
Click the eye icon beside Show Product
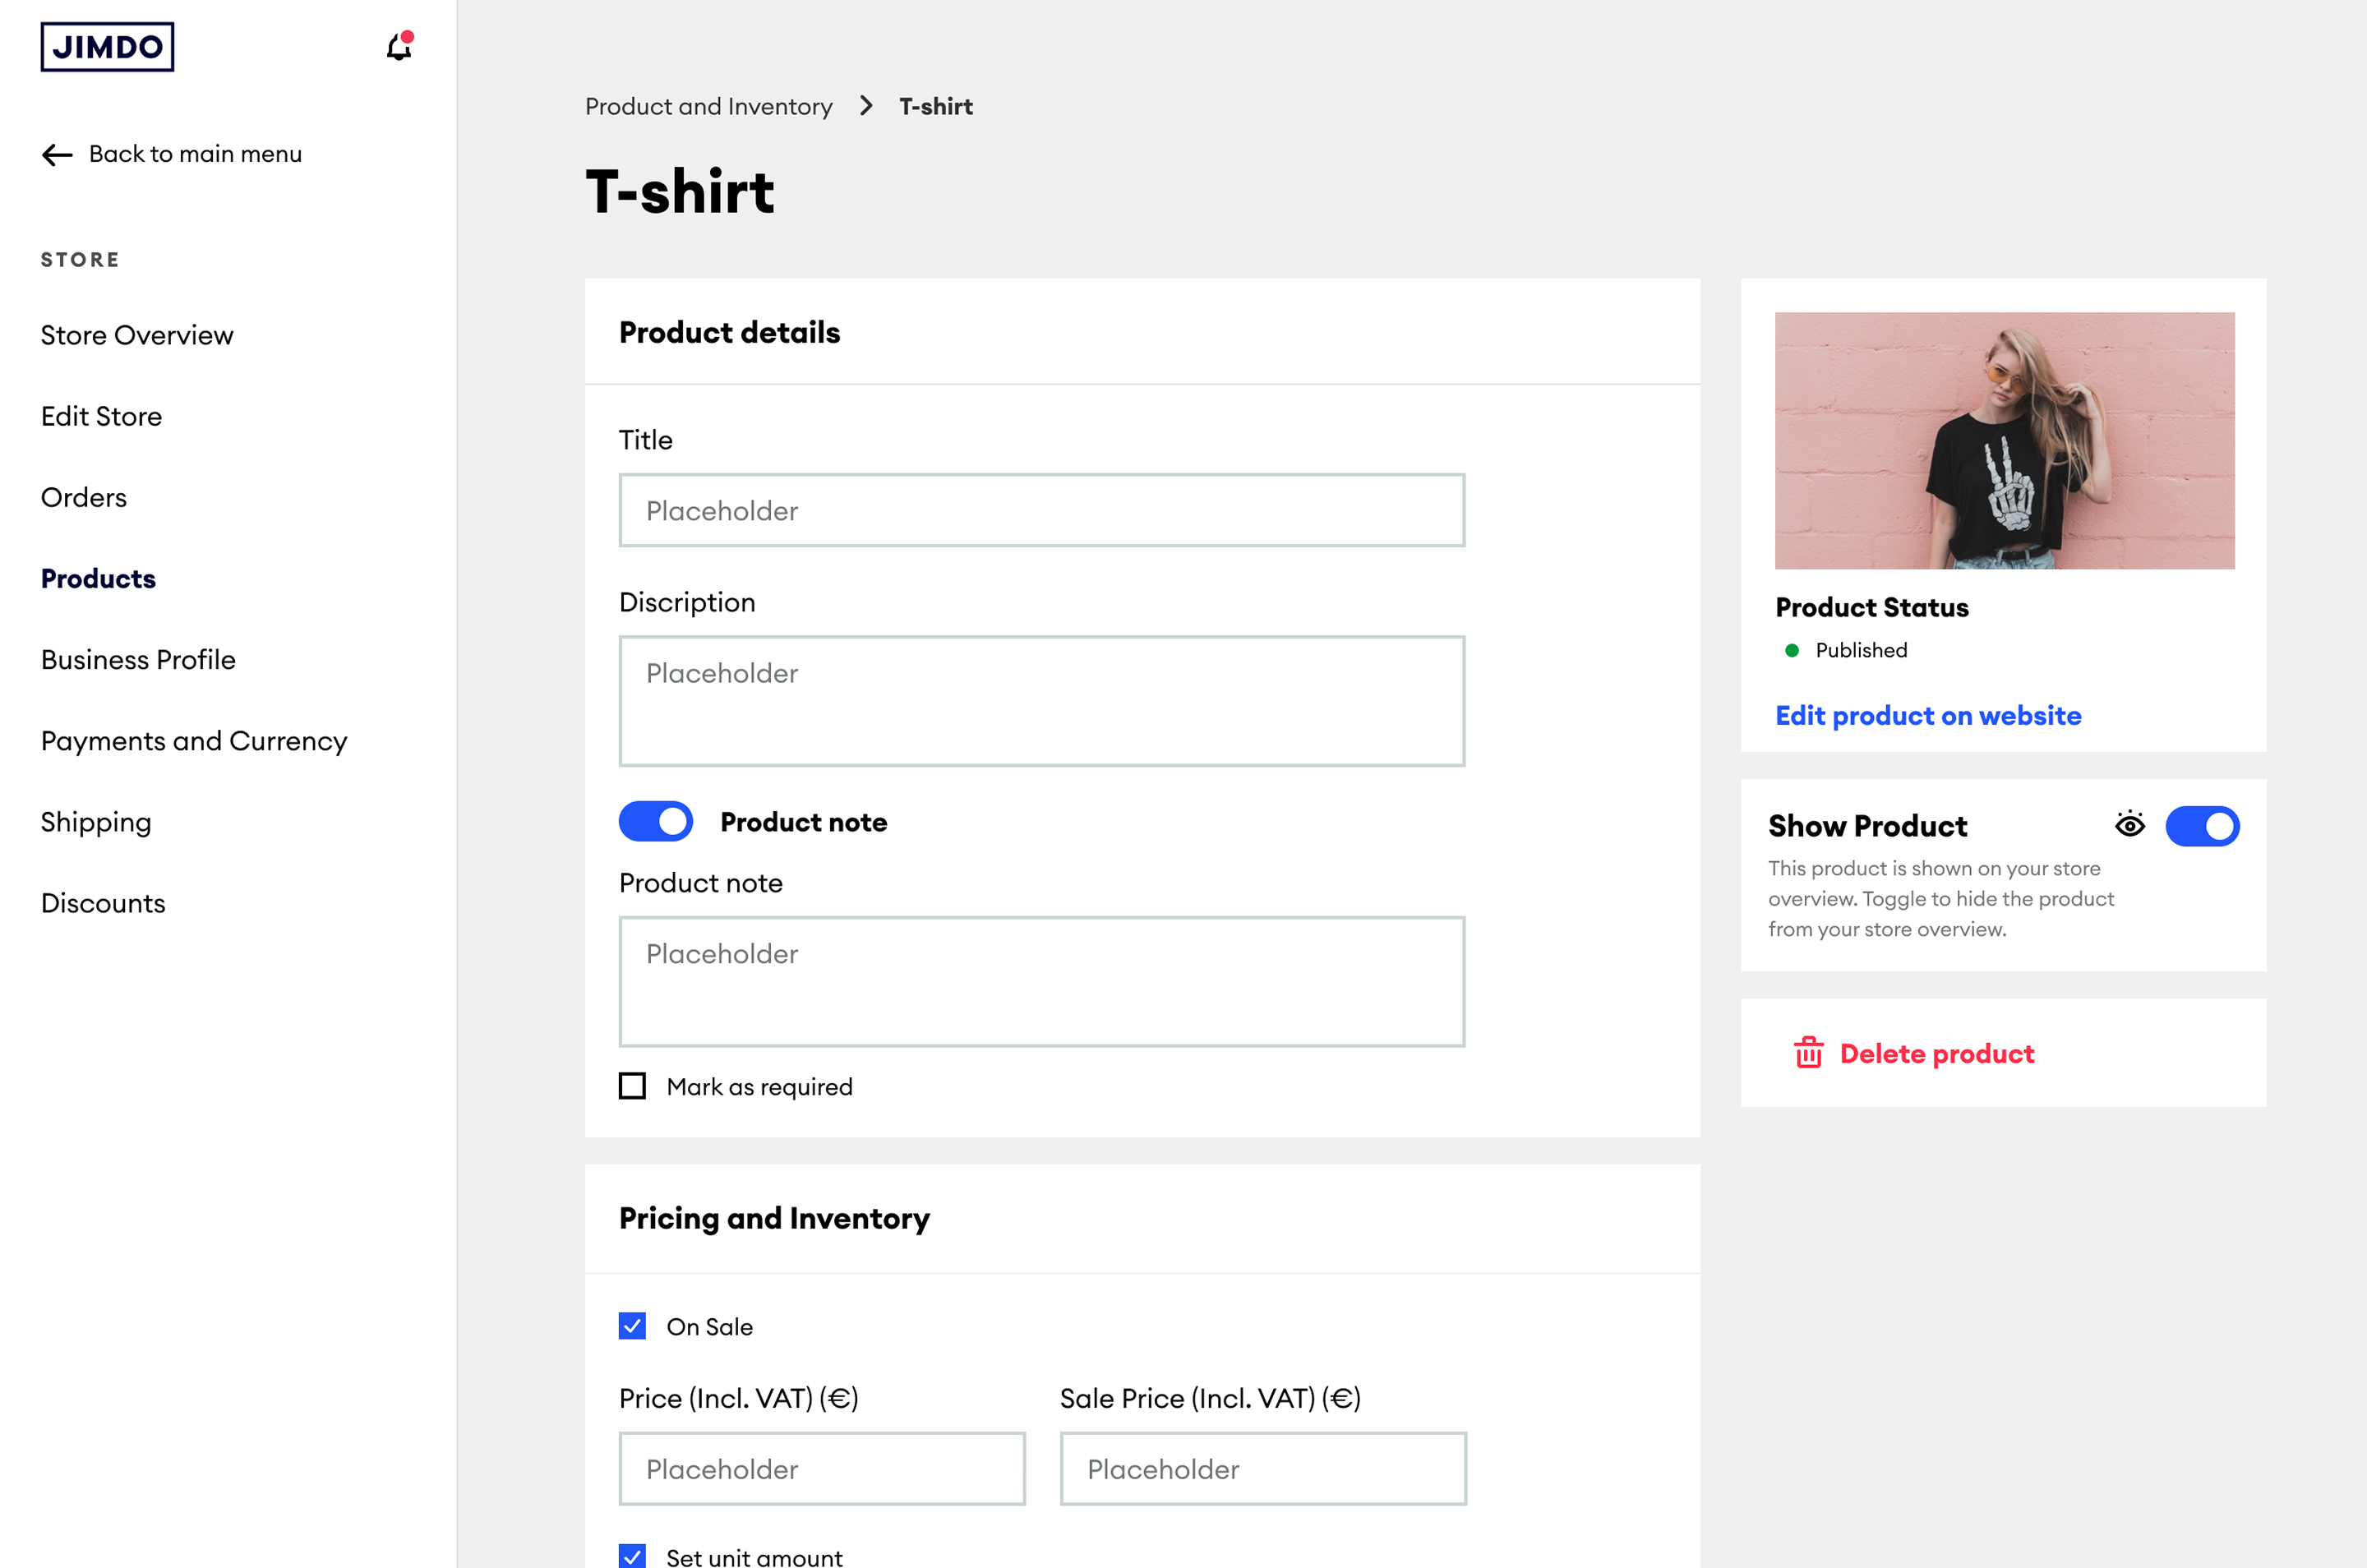tap(2129, 825)
